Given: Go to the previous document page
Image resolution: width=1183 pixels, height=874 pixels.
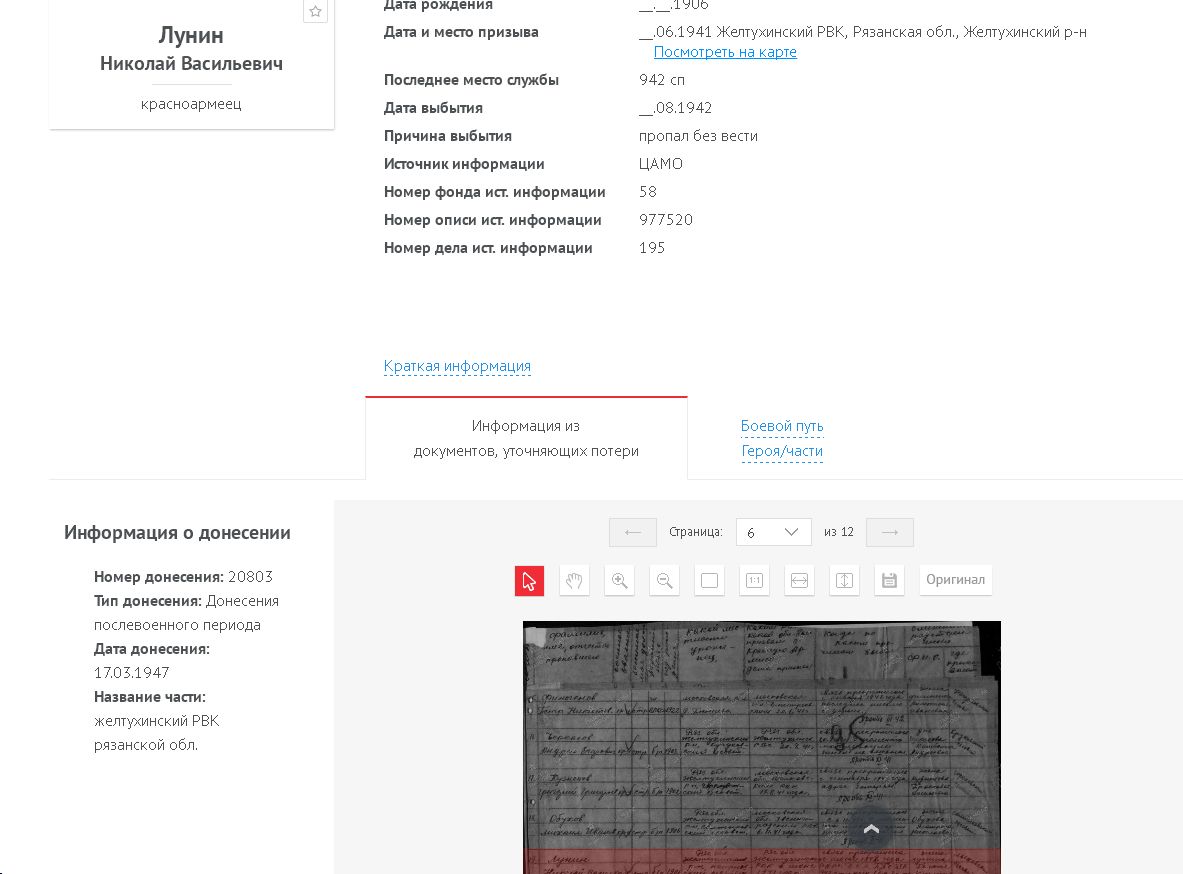Looking at the screenshot, I should (632, 532).
